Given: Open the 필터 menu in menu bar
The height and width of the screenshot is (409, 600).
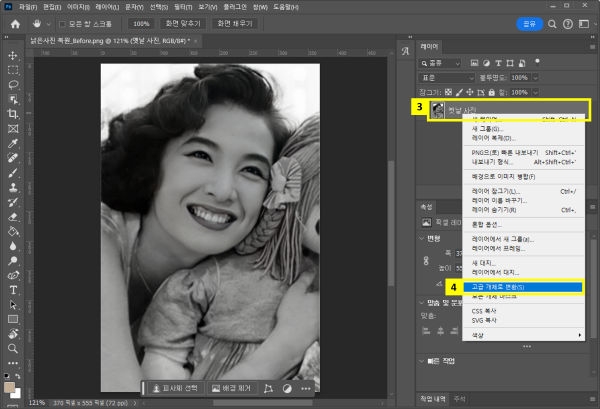Looking at the screenshot, I should pyautogui.click(x=182, y=6).
